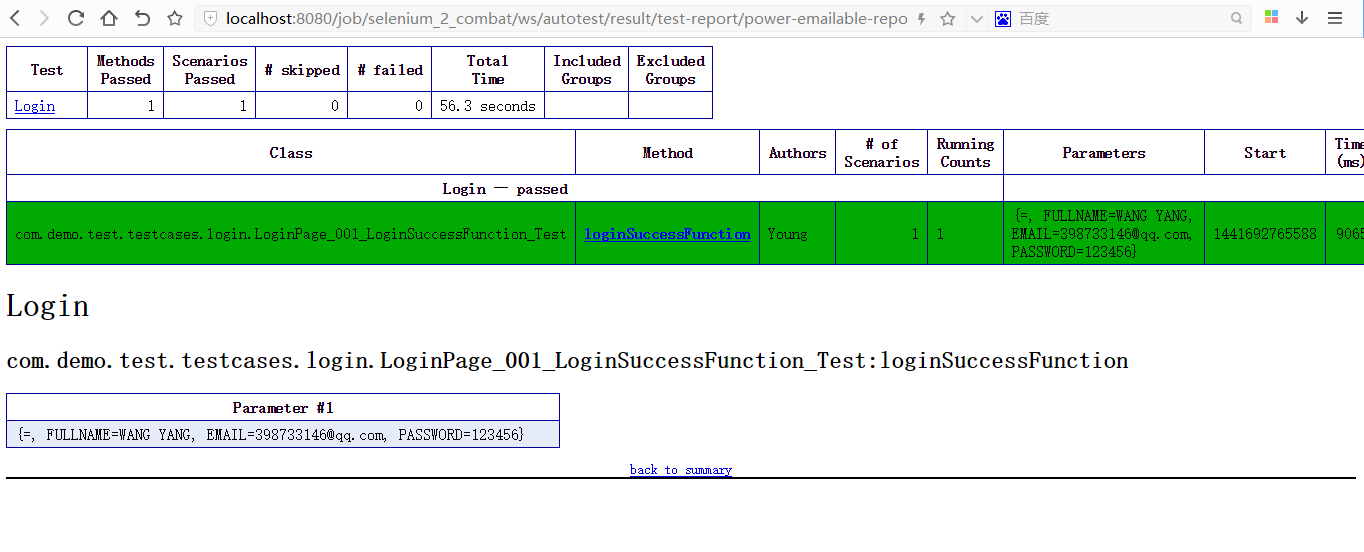Image resolution: width=1364 pixels, height=552 pixels.
Task: Open downloads with the down arrow icon
Action: pos(1302,18)
